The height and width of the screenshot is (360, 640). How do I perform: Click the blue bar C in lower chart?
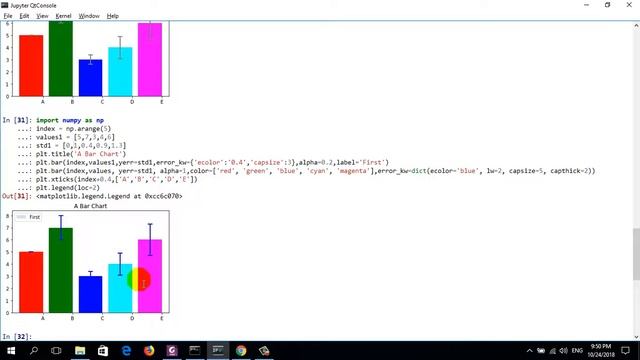pos(91,294)
